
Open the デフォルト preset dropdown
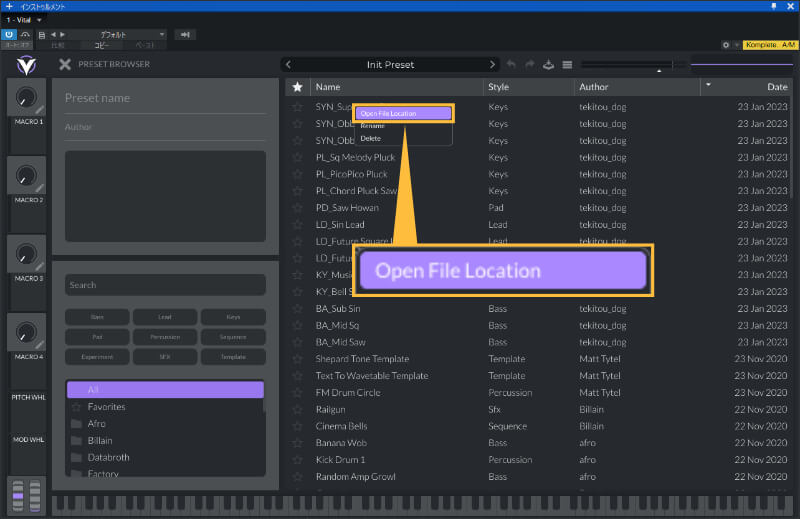[118, 35]
